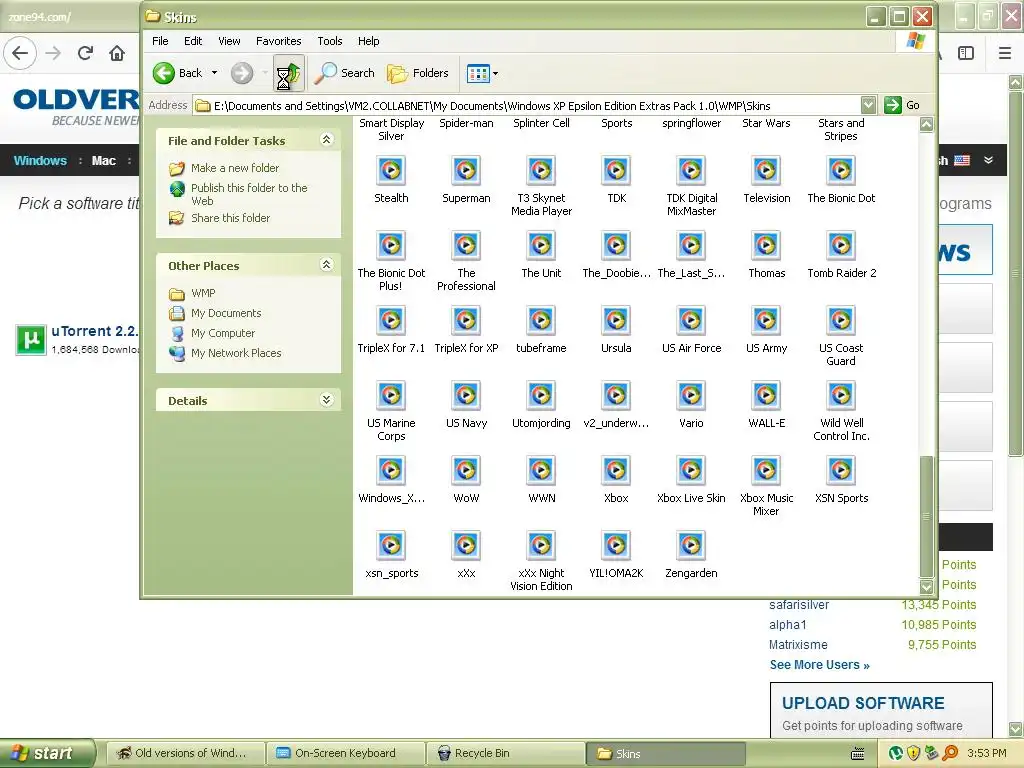Open the Back history dropdown arrow
Viewport: 1024px width, 768px height.
[x=214, y=73]
